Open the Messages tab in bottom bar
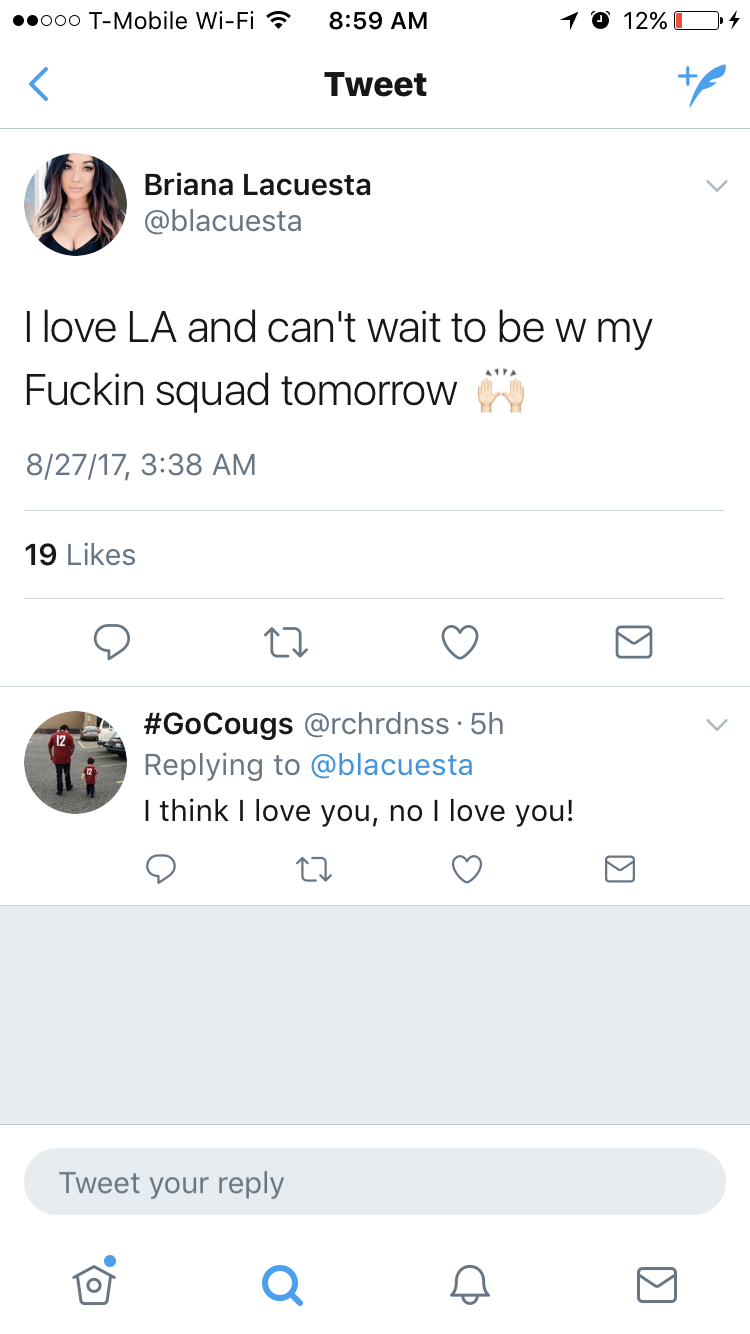The image size is (750, 1334). pos(657,1284)
